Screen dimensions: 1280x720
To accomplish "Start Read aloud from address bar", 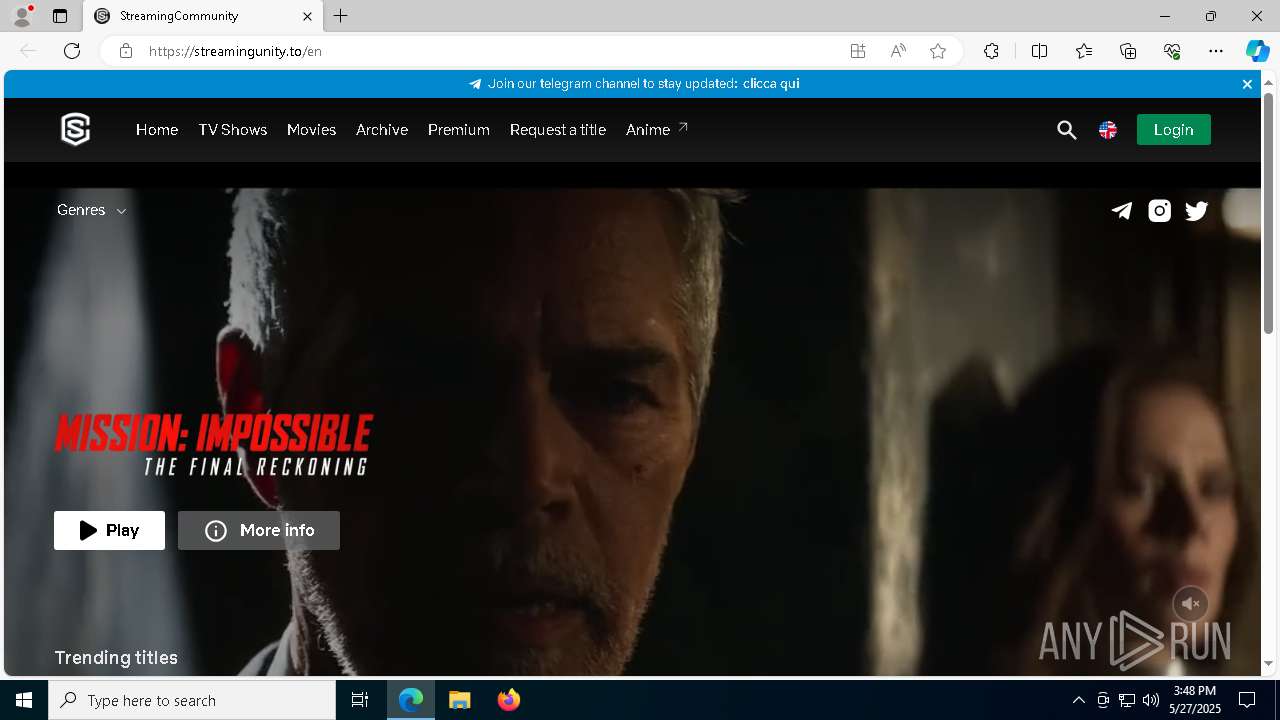I will click(x=898, y=51).
